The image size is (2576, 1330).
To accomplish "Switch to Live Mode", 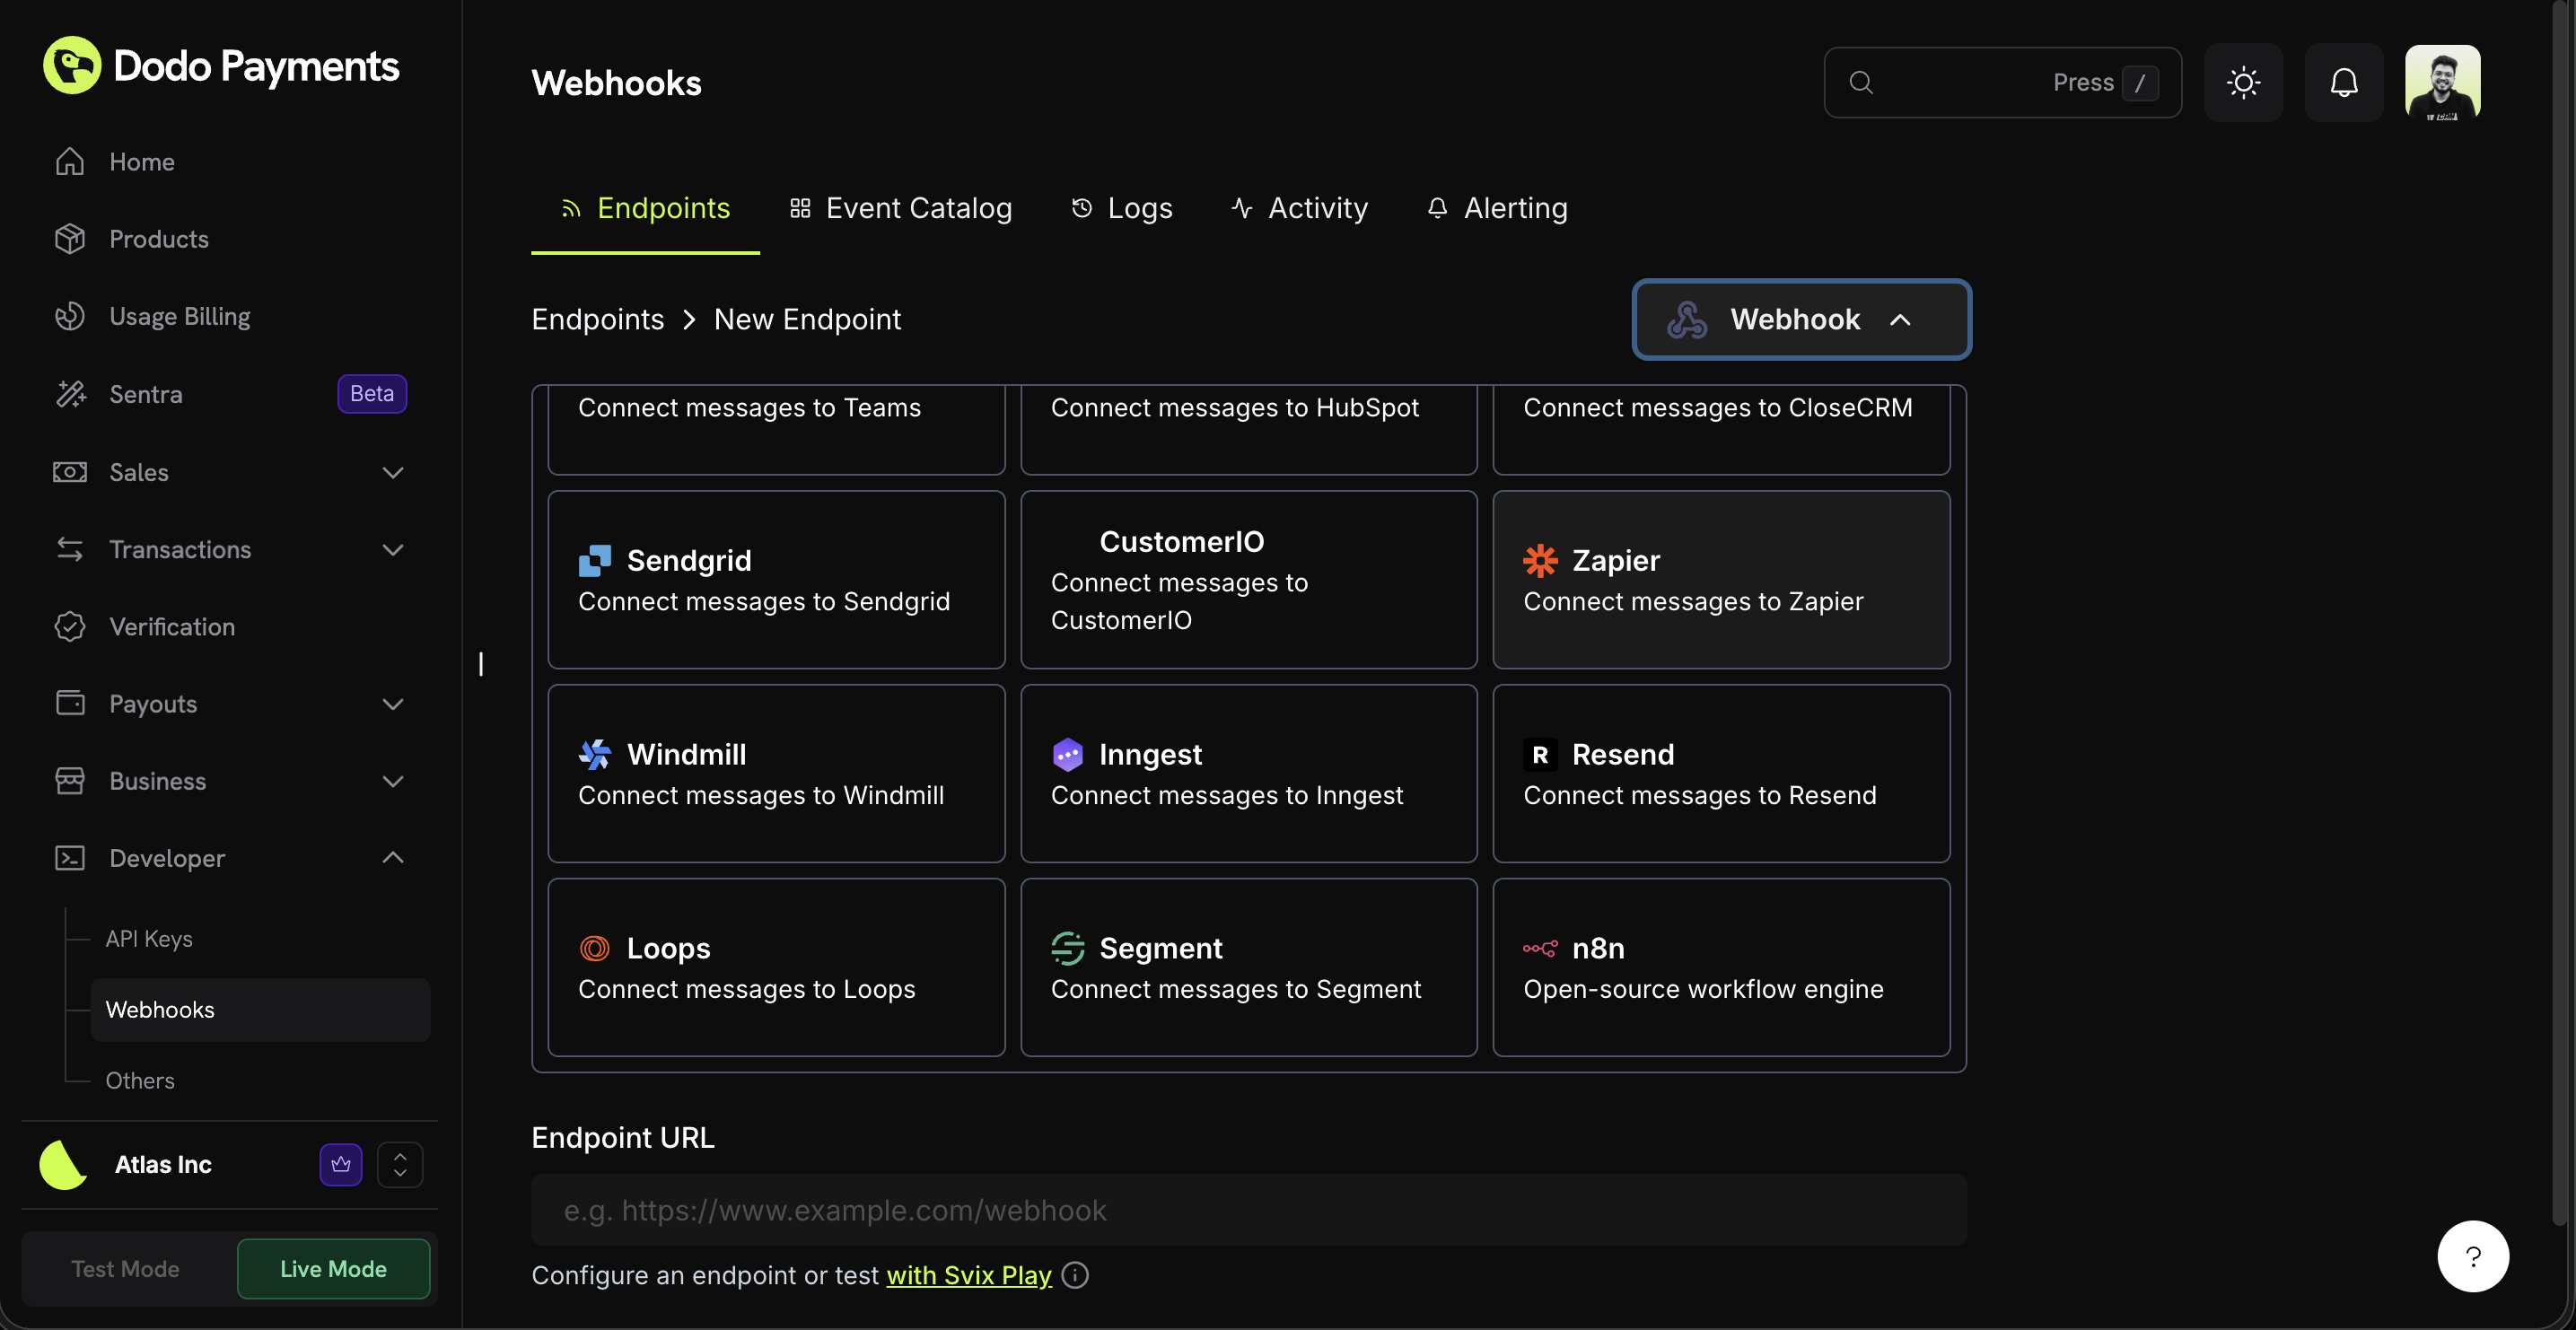I will pyautogui.click(x=333, y=1268).
